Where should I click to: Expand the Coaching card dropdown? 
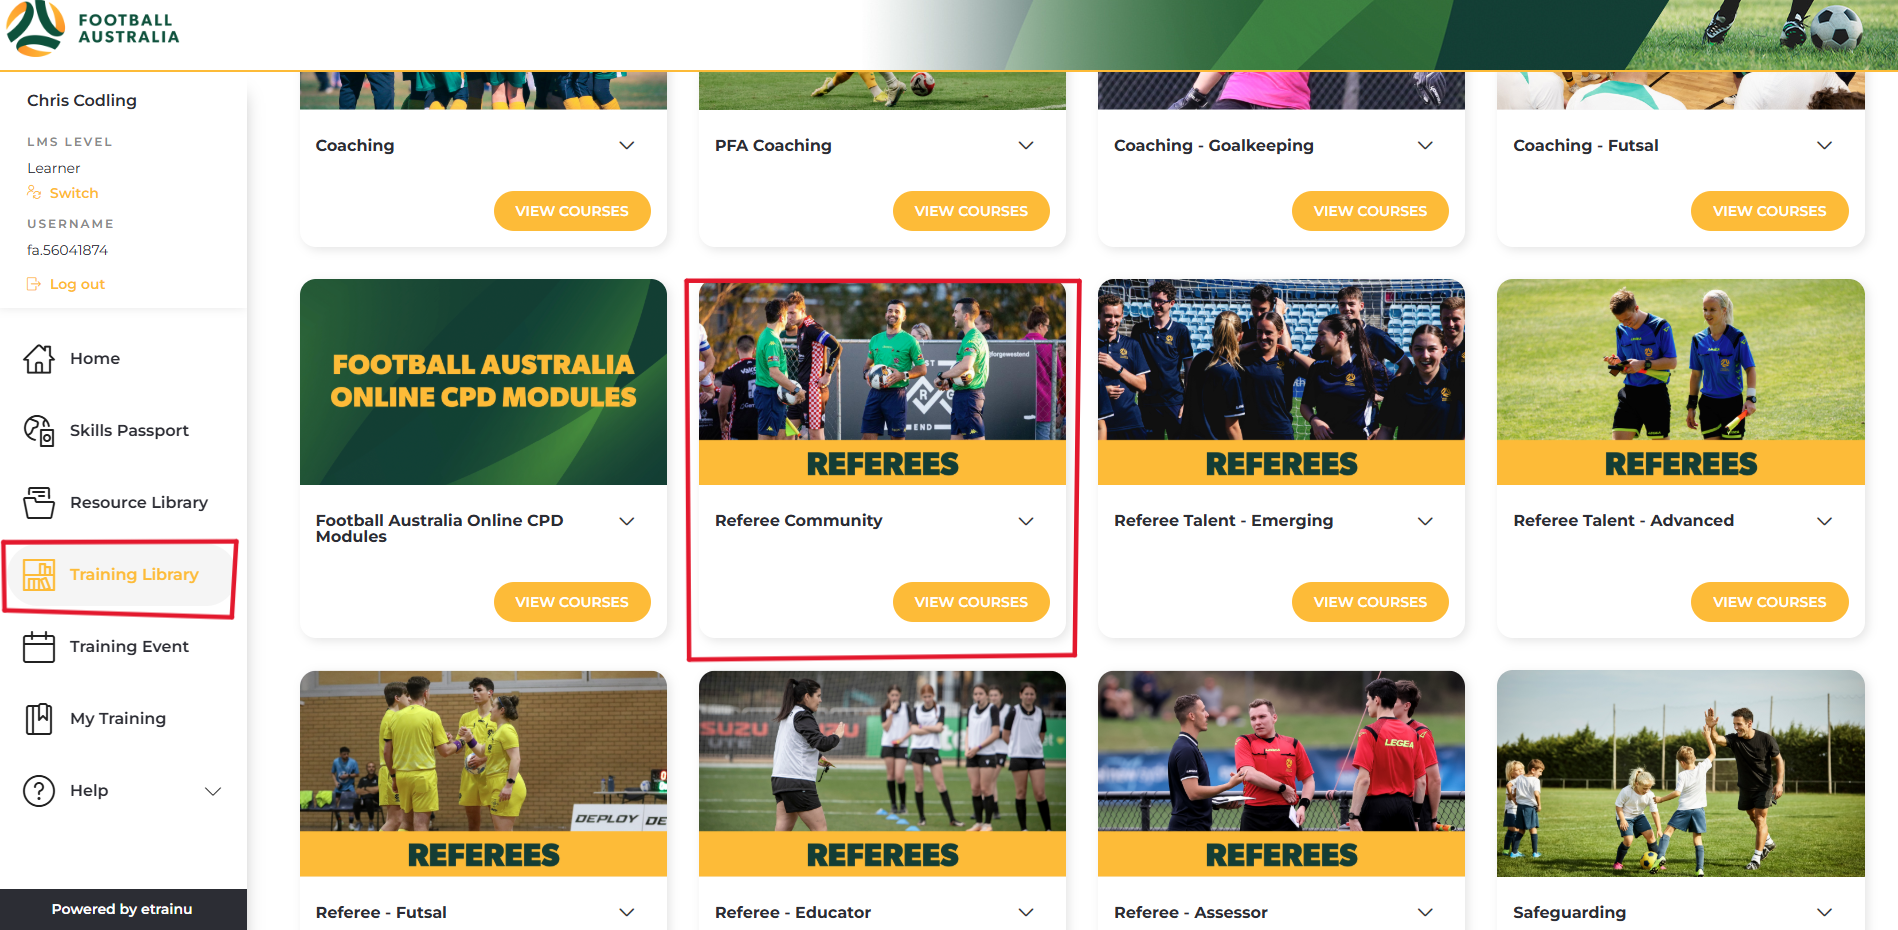(627, 145)
